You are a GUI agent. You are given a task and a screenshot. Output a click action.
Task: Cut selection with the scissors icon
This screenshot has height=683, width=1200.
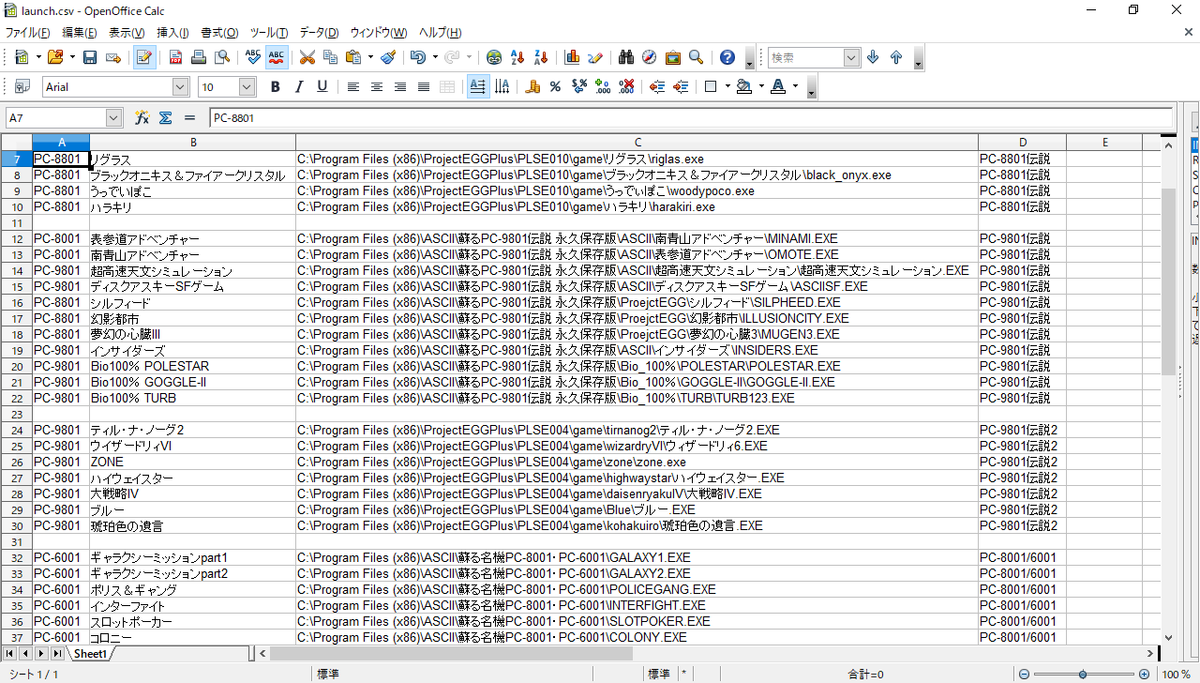coord(307,58)
